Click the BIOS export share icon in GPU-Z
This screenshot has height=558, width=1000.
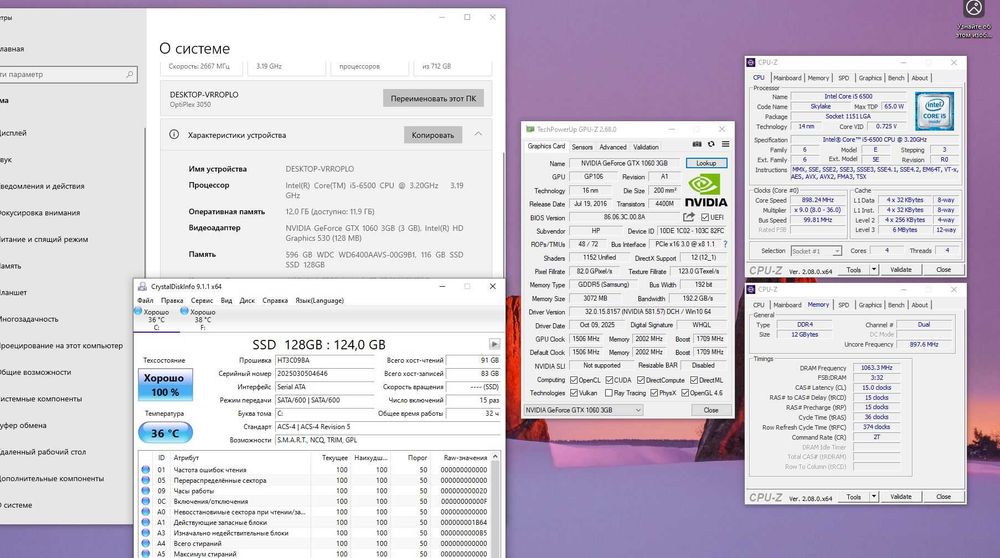point(688,217)
